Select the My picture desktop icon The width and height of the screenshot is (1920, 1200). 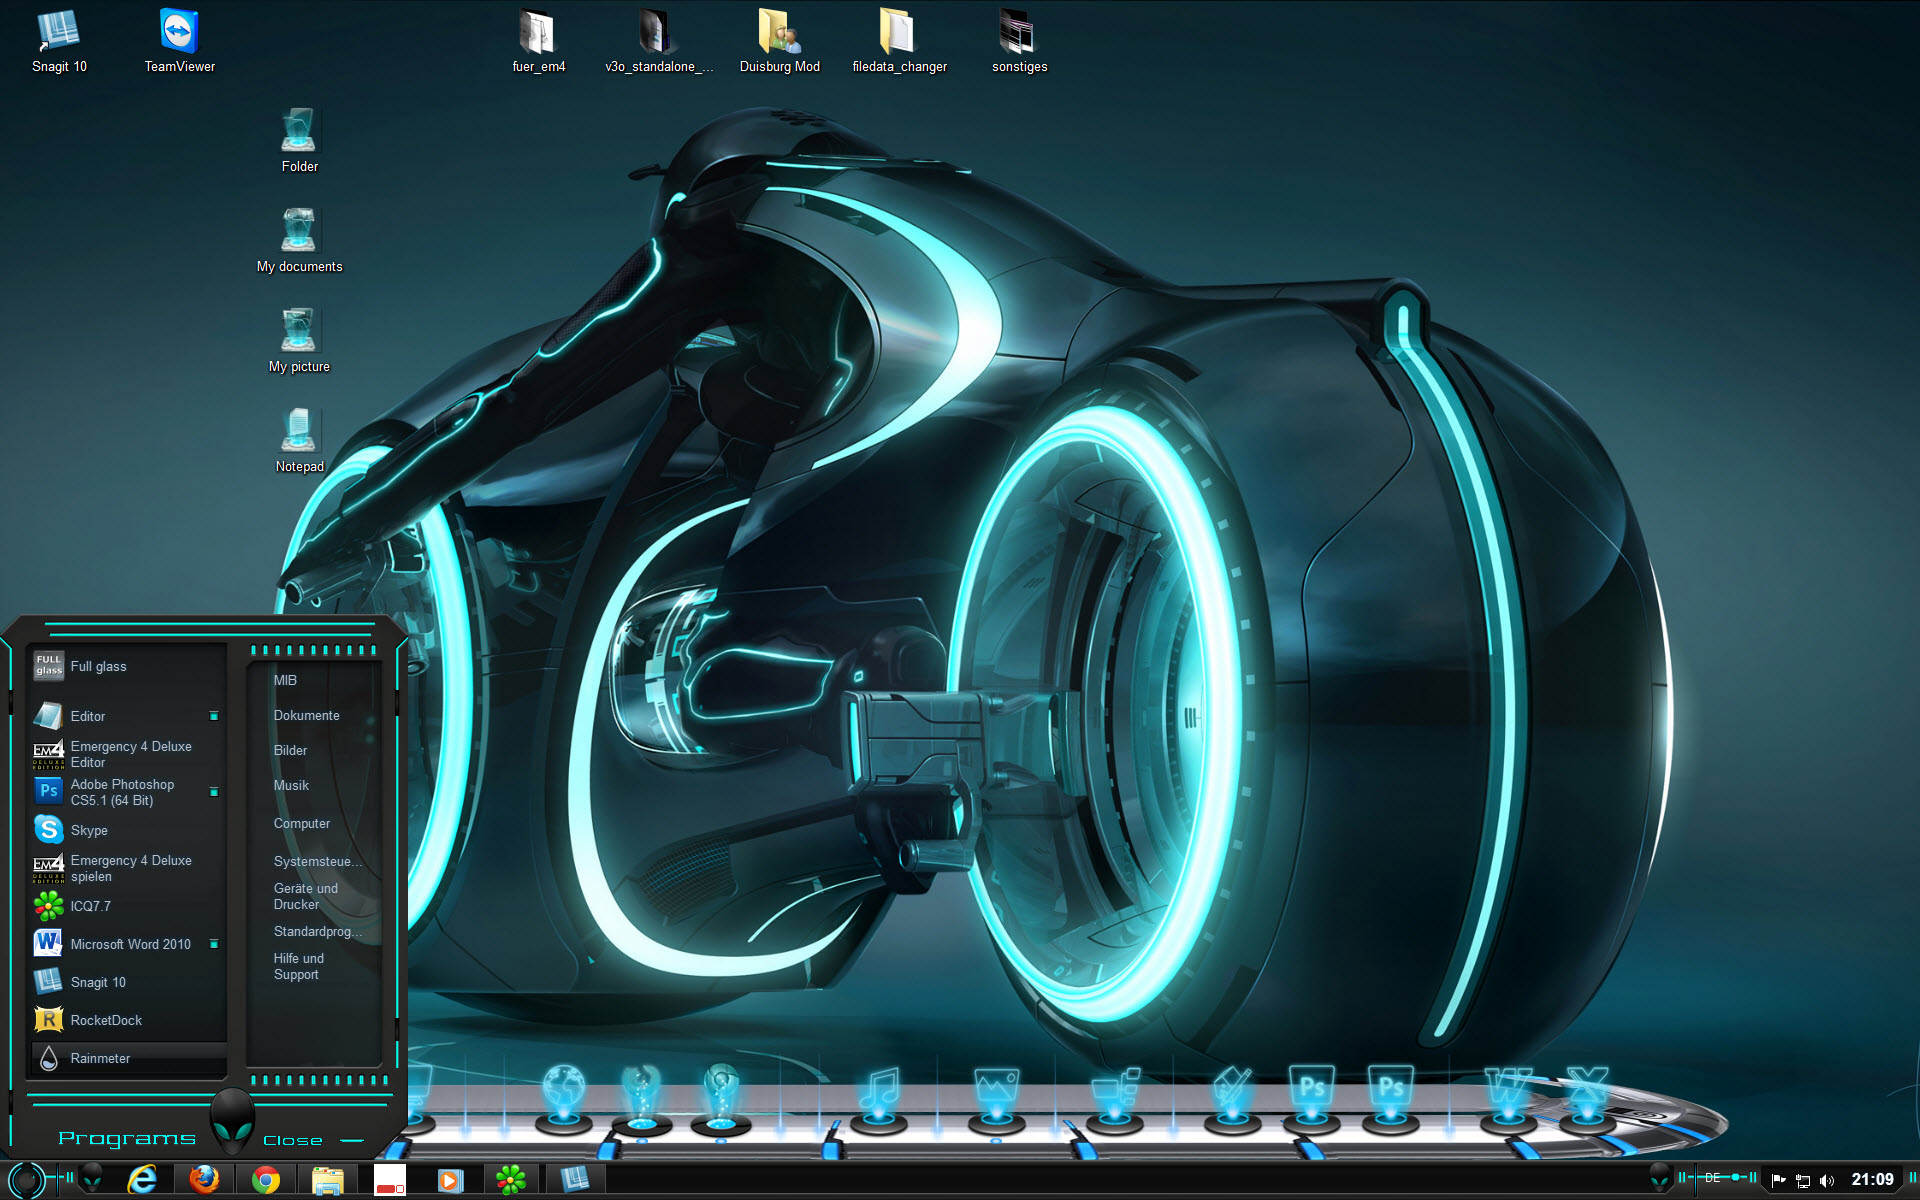coord(299,341)
